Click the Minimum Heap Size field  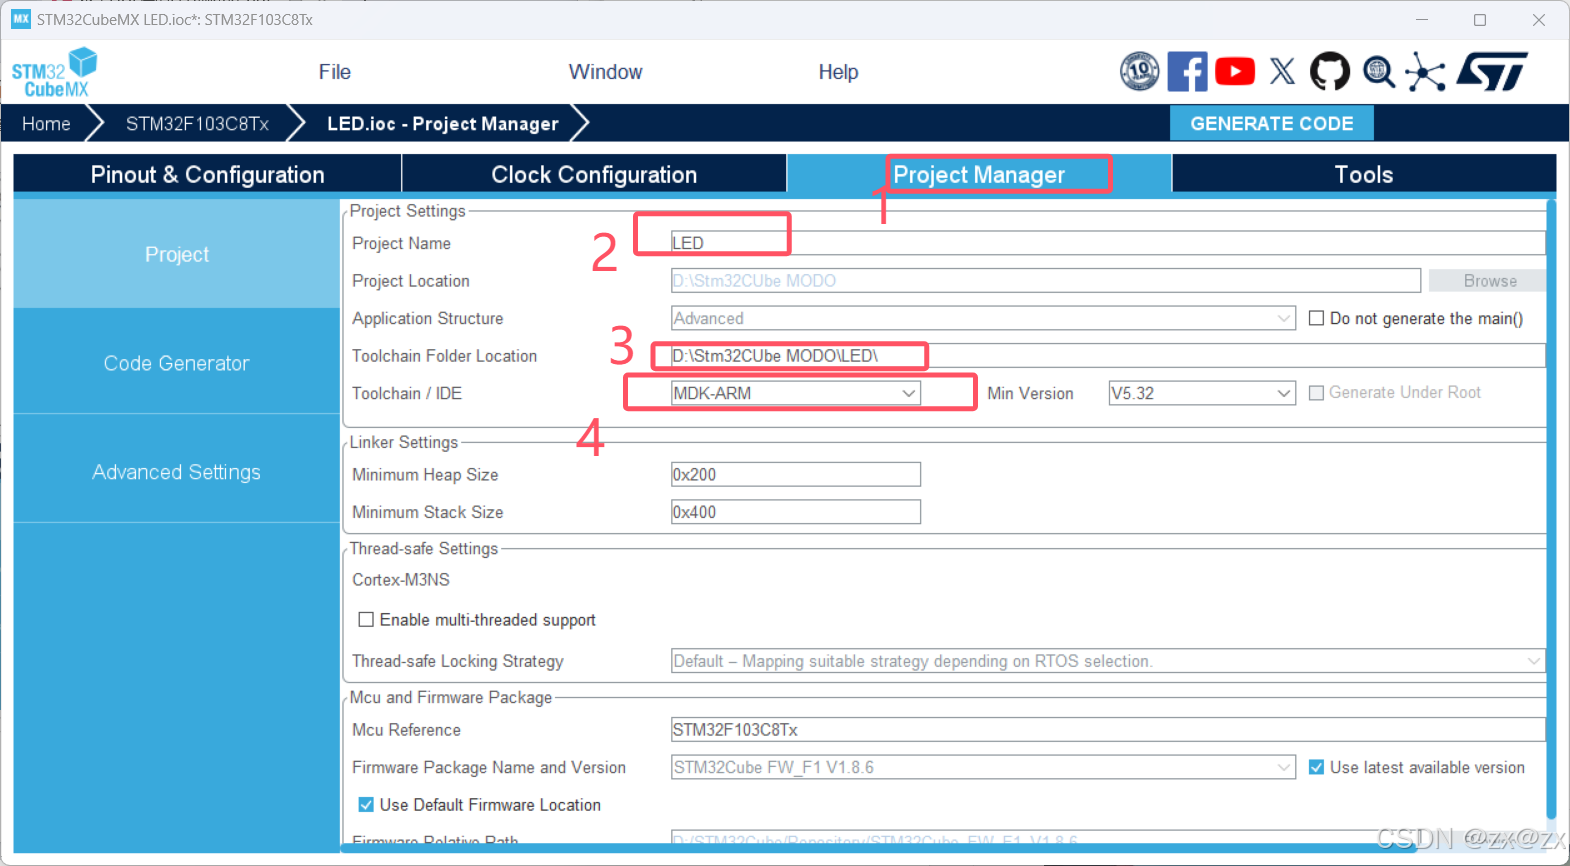[x=796, y=474]
